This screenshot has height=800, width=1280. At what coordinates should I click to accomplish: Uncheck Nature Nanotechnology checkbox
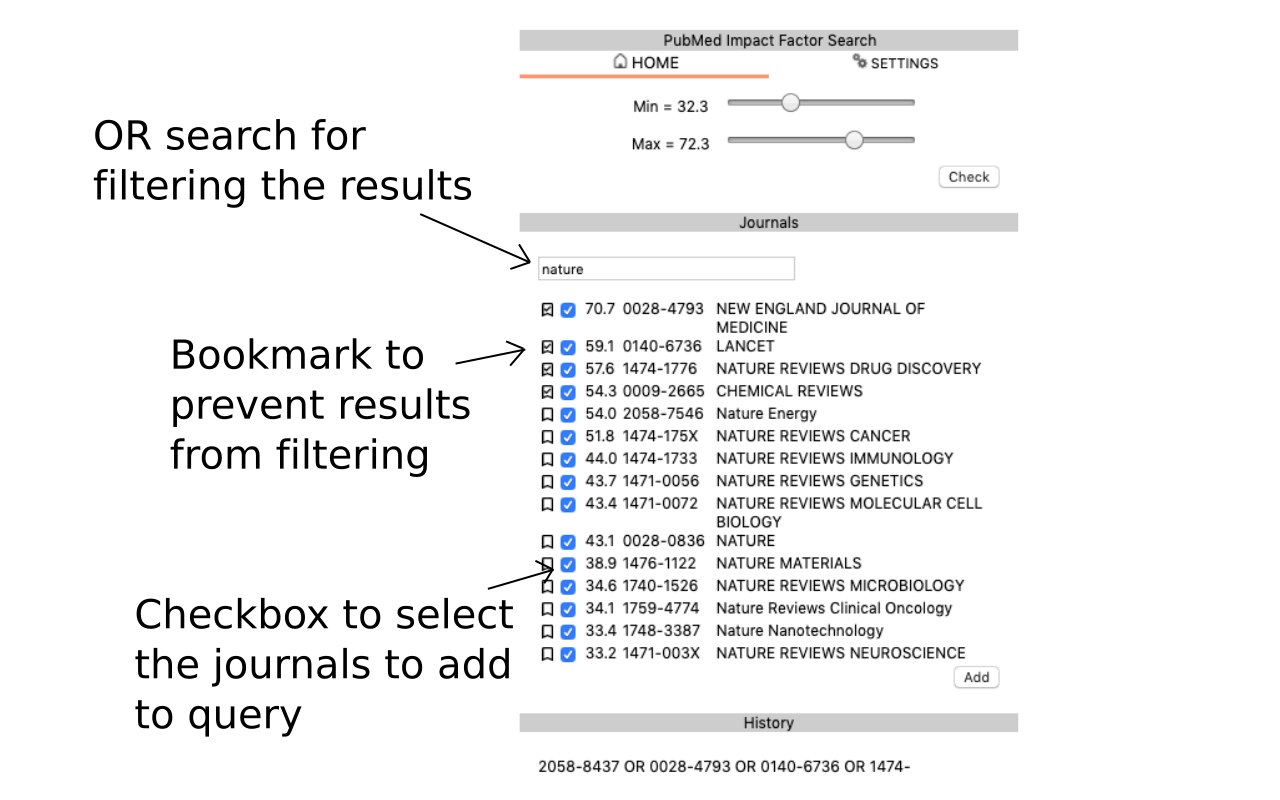click(568, 631)
